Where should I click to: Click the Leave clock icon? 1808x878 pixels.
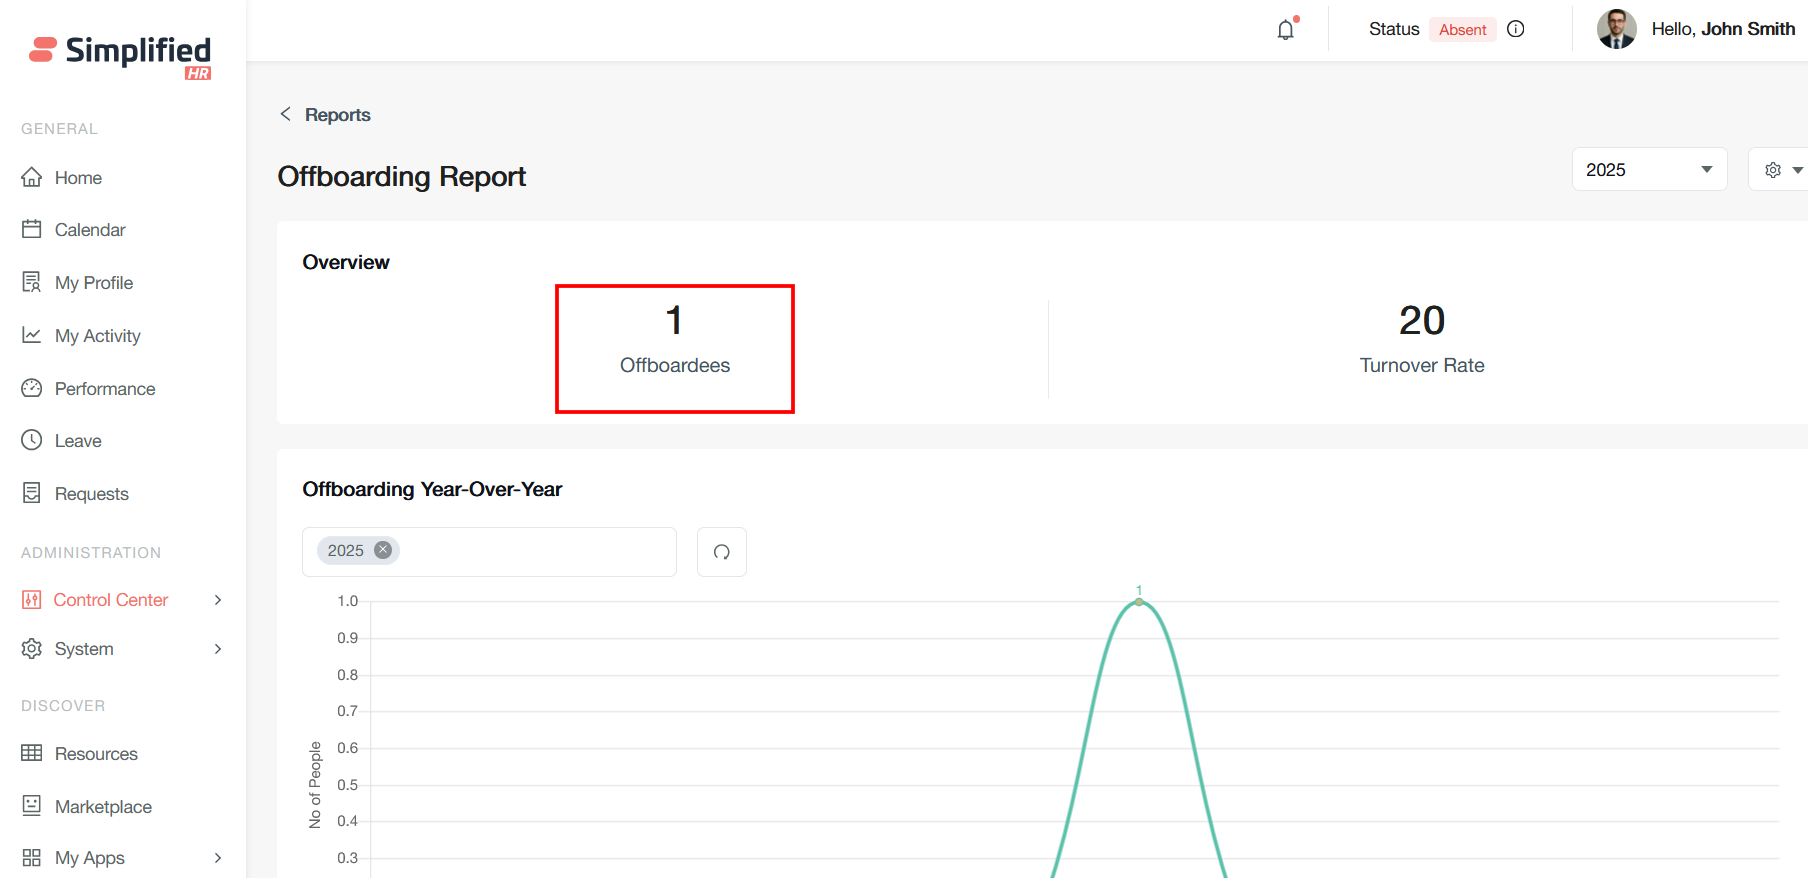coord(32,440)
